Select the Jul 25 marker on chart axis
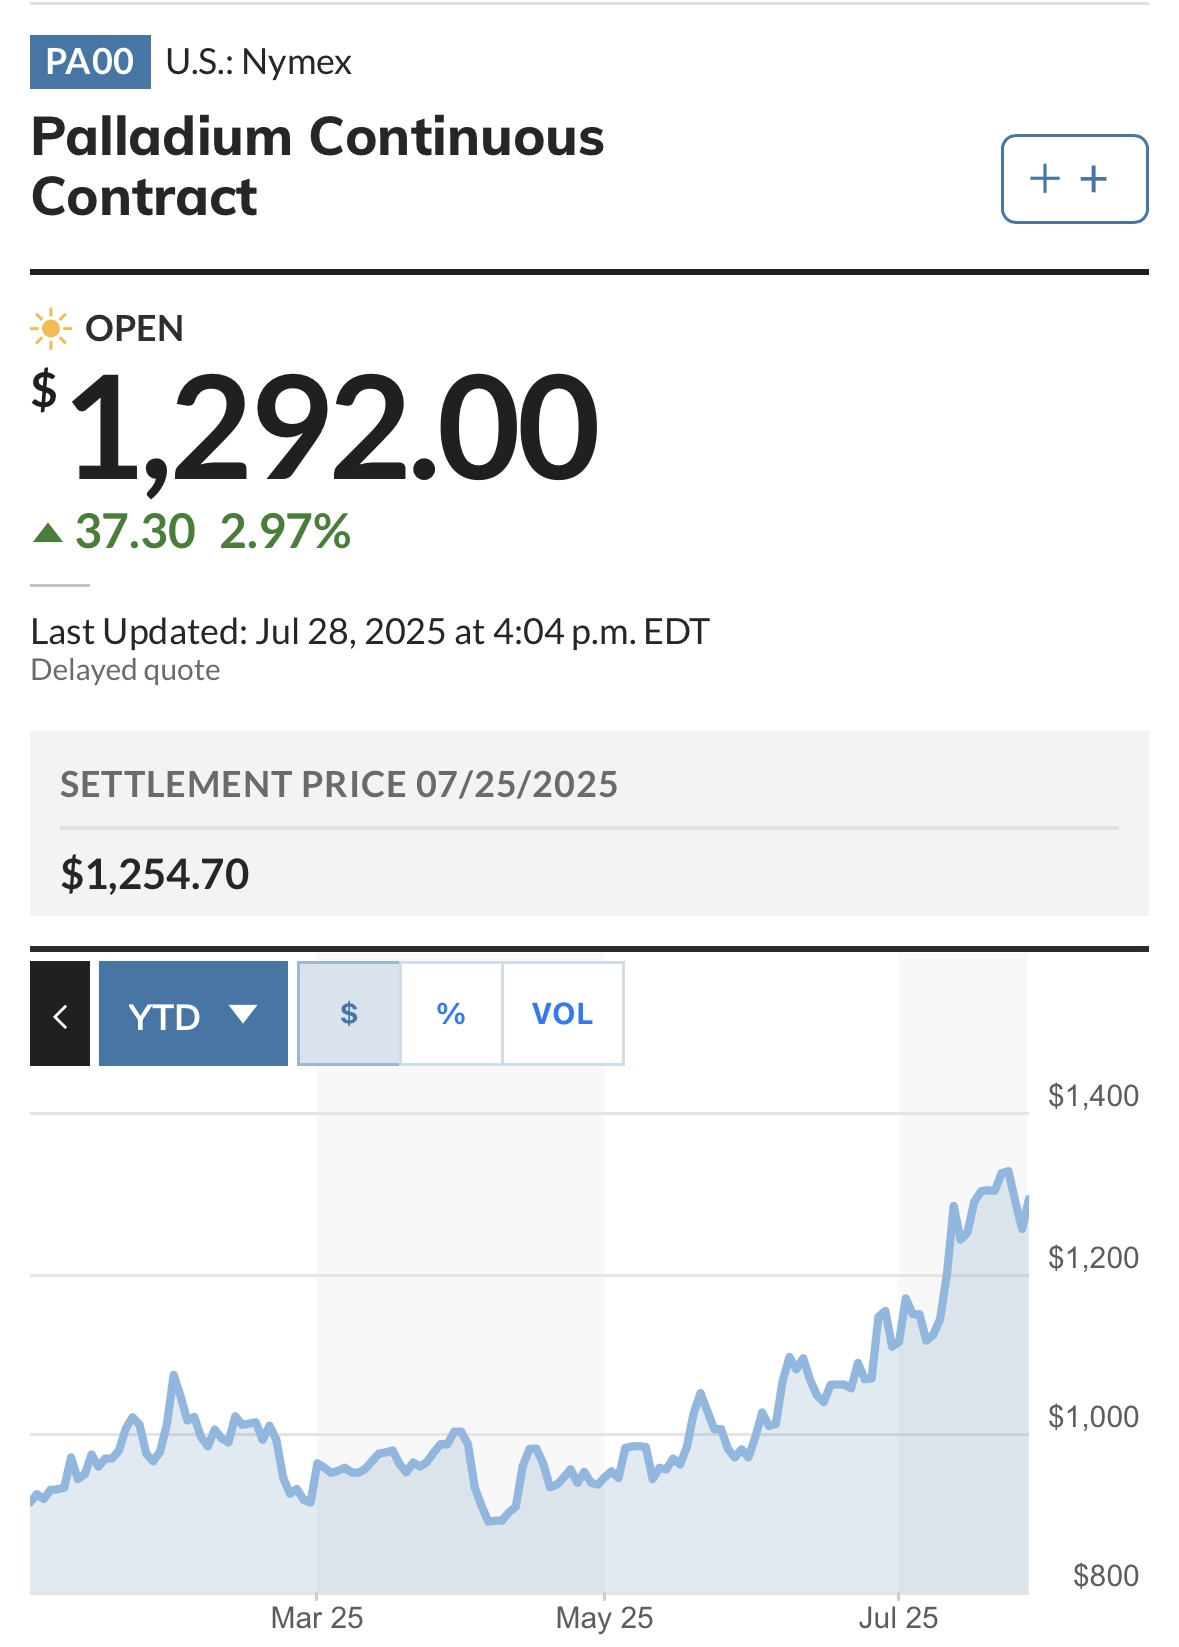 click(x=898, y=1618)
